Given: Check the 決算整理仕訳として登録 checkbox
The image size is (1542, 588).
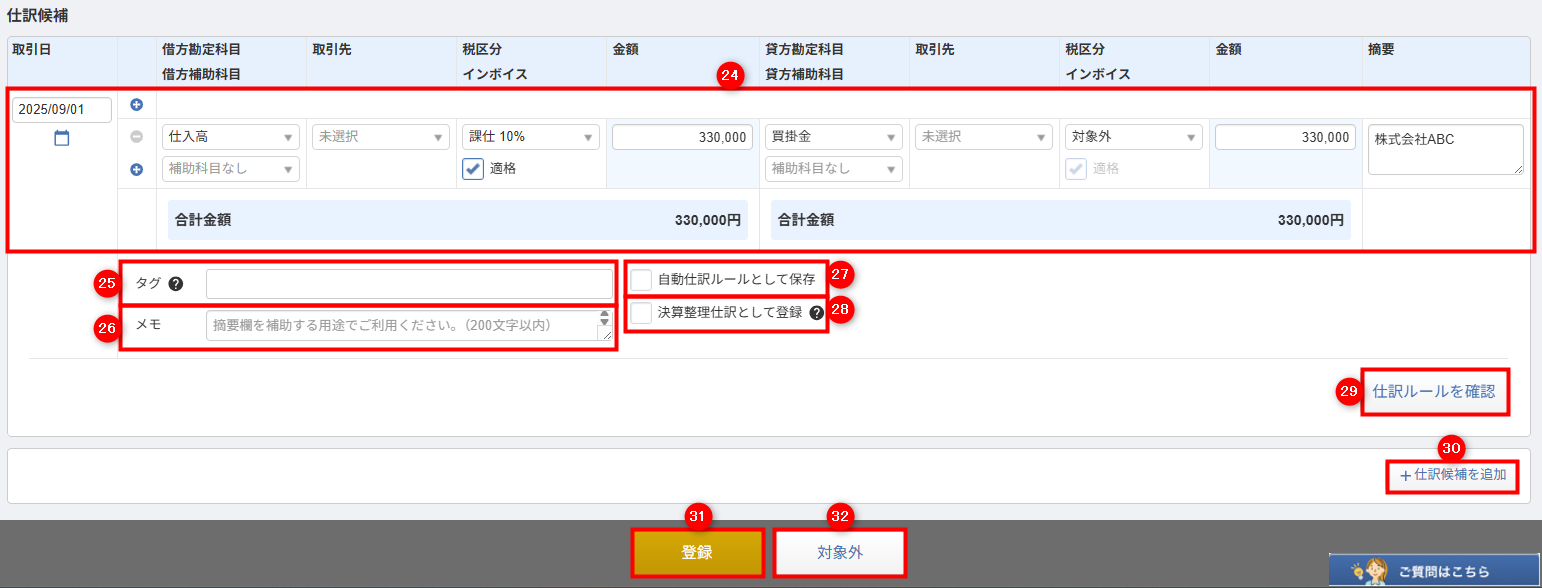Looking at the screenshot, I should [642, 312].
